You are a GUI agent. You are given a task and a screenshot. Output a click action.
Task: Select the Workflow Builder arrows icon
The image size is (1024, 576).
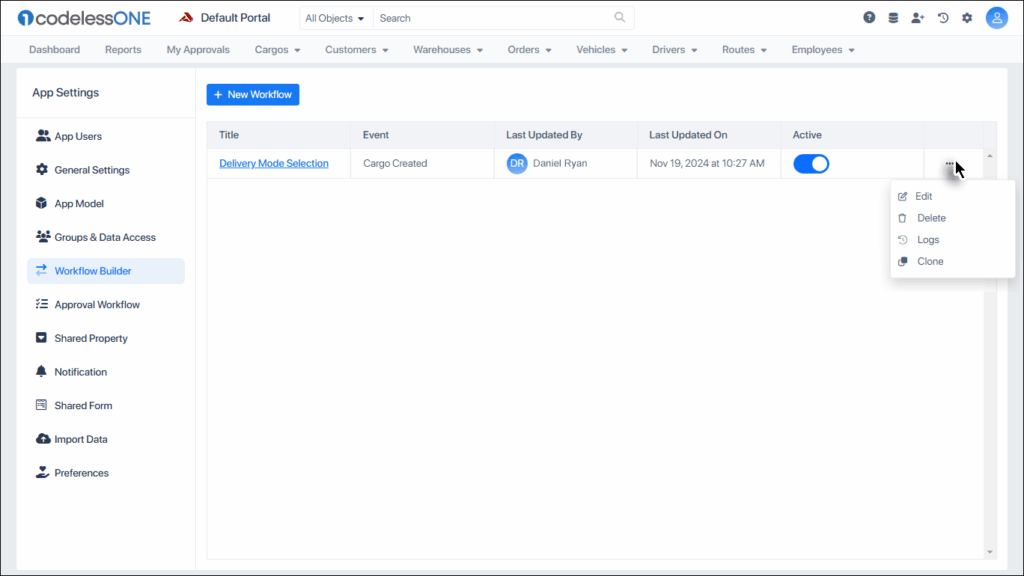41,270
